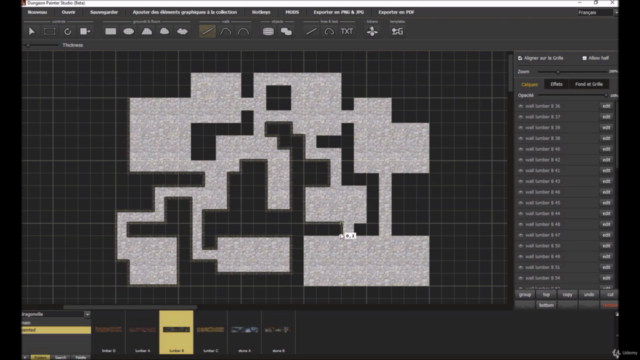Select the multiple objects scatter tool

tap(286, 31)
